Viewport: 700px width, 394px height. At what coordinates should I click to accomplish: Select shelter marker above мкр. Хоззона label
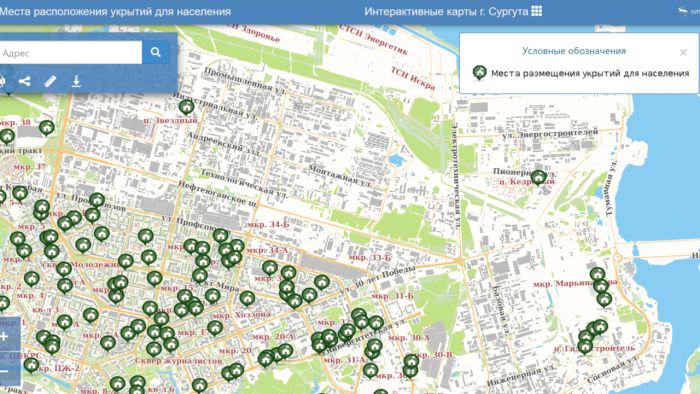coord(247,298)
